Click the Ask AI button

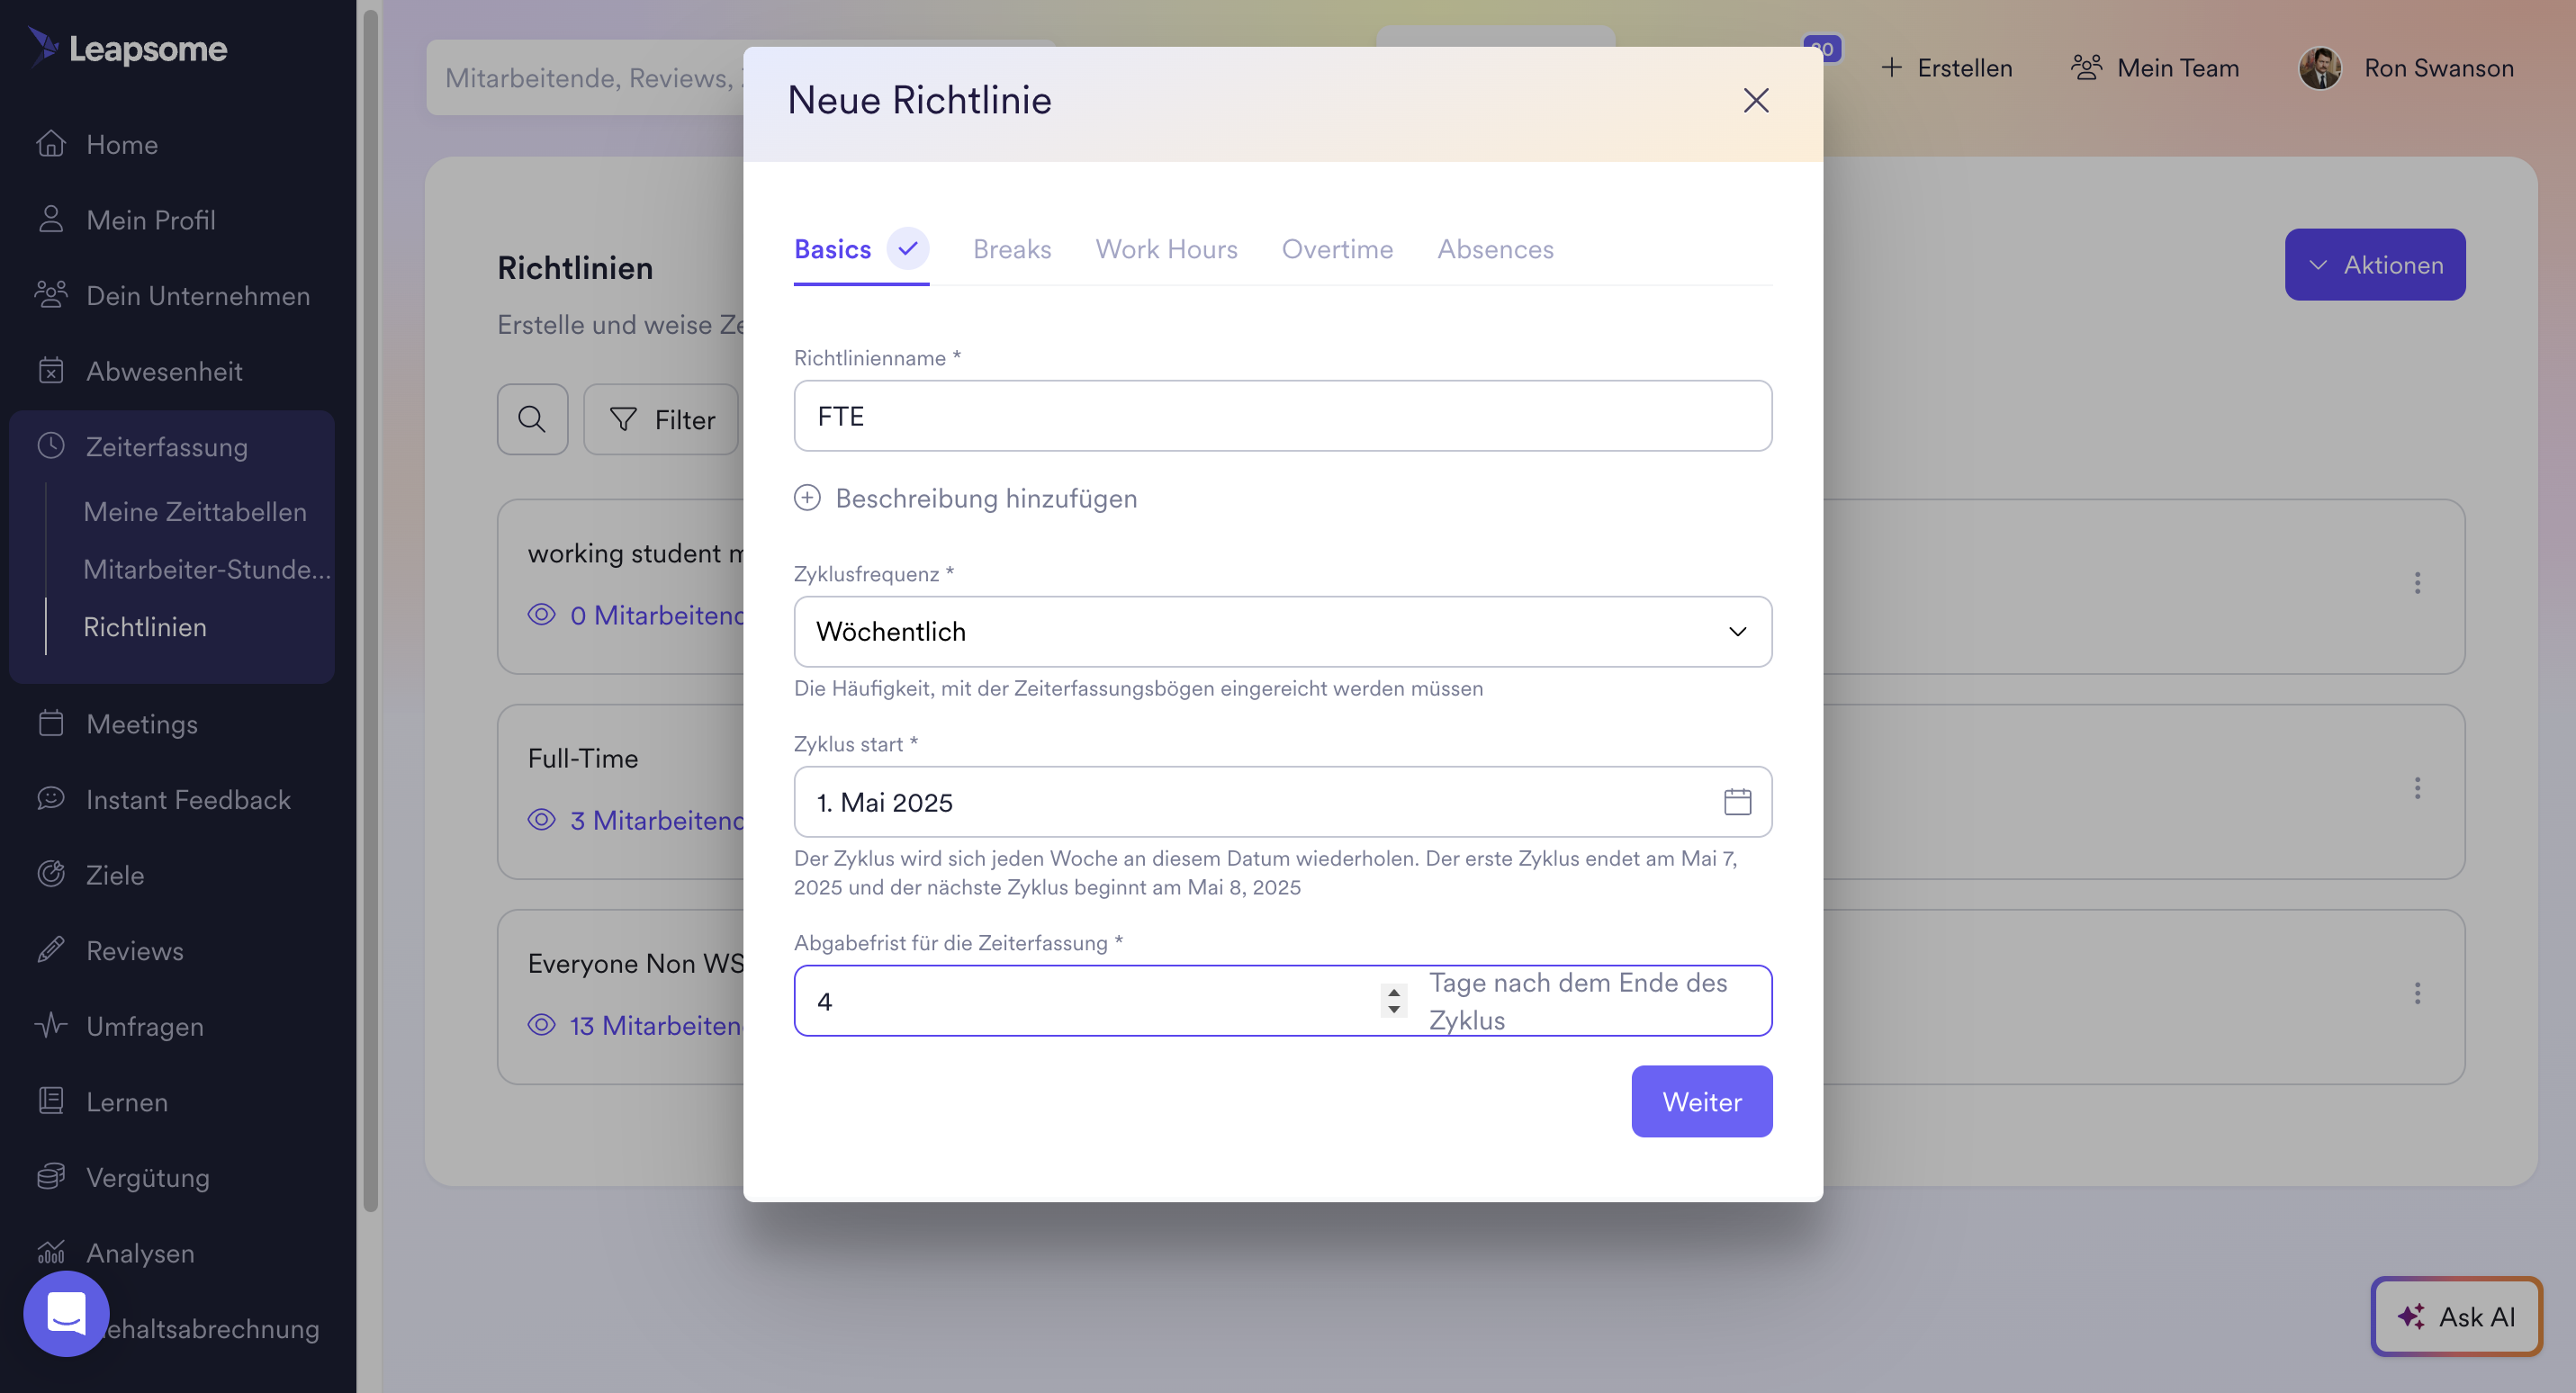(x=2456, y=1317)
